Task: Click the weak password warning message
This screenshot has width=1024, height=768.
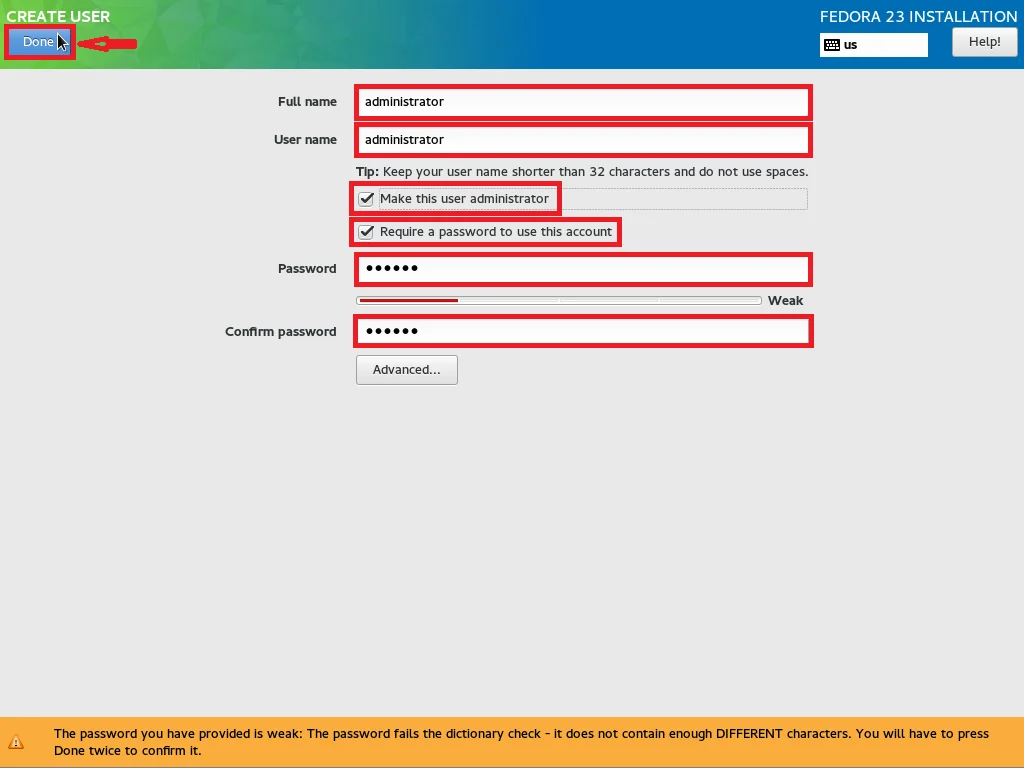Action: pyautogui.click(x=521, y=742)
